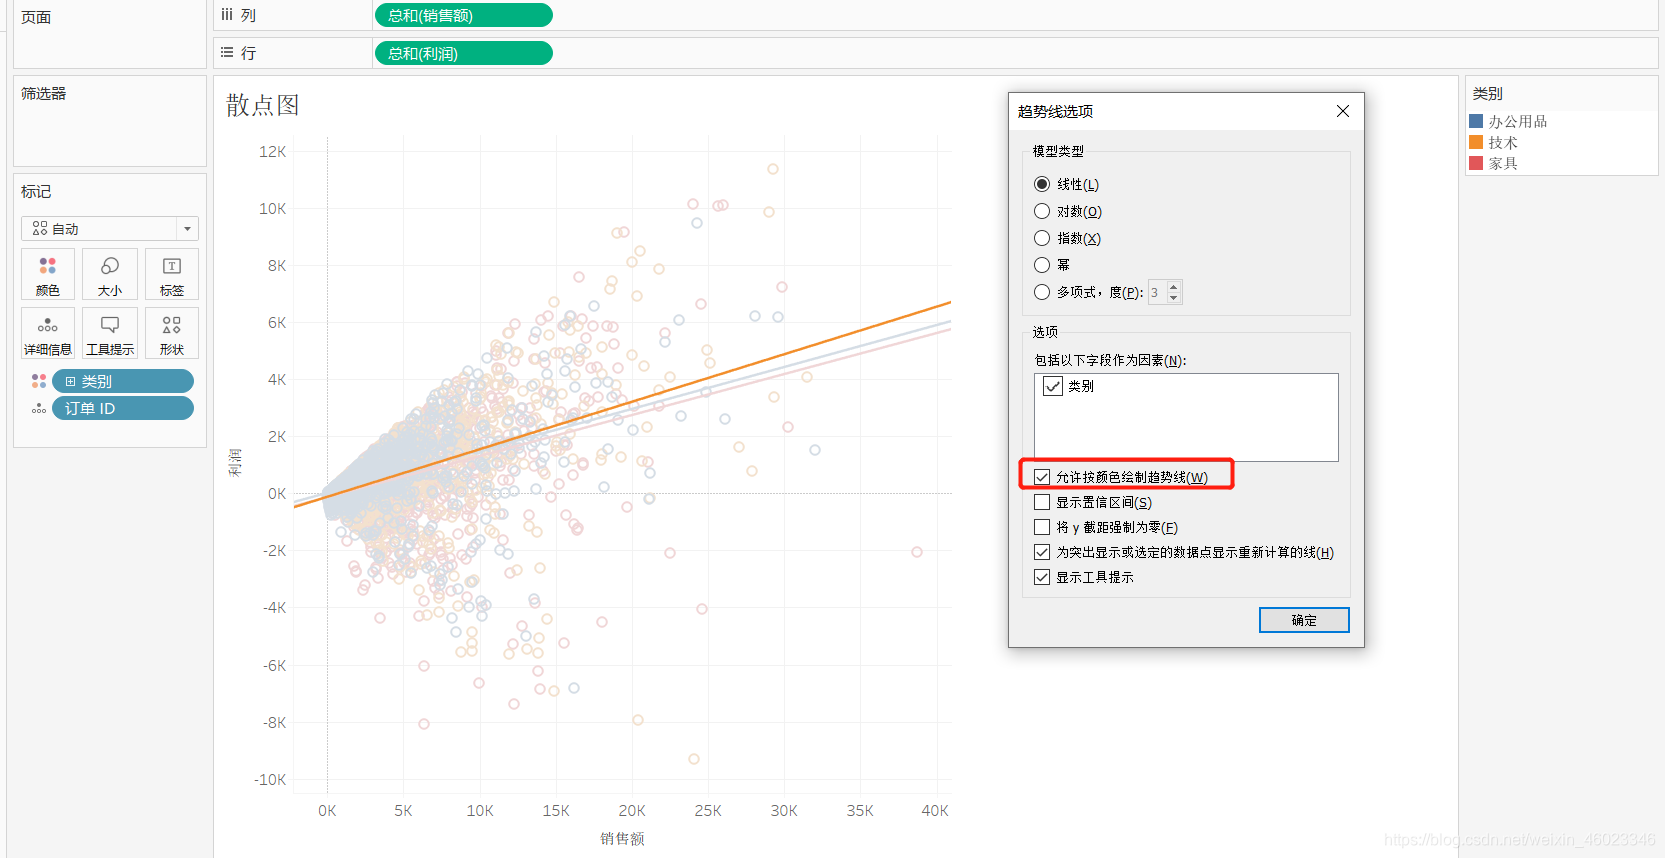The width and height of the screenshot is (1665, 858).
Task: Close the 趋势线选项 dialog
Action: [x=1343, y=111]
